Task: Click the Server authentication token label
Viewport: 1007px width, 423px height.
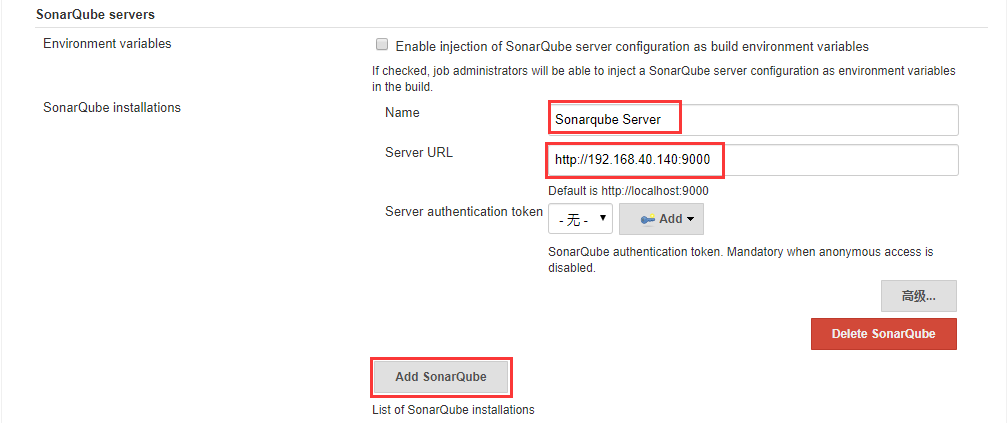Action: tap(464, 212)
